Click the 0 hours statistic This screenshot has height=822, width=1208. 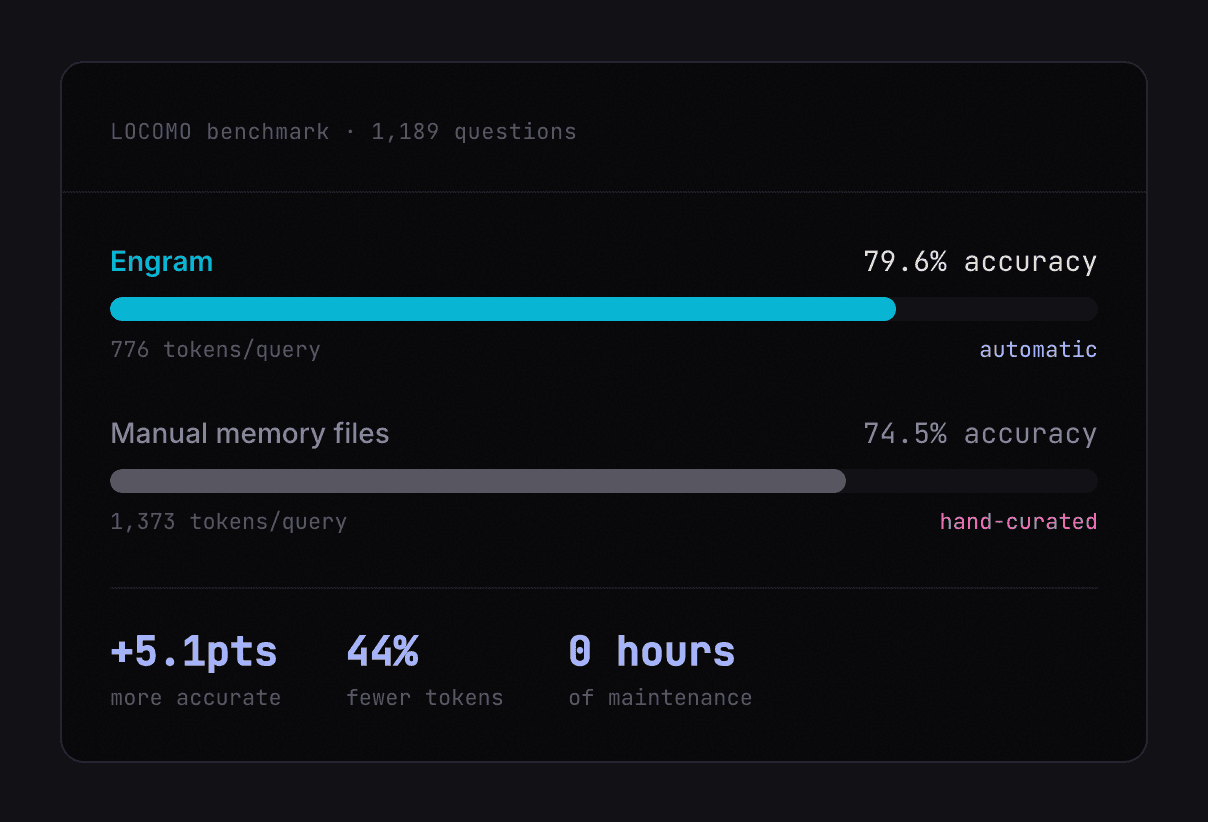pos(651,652)
